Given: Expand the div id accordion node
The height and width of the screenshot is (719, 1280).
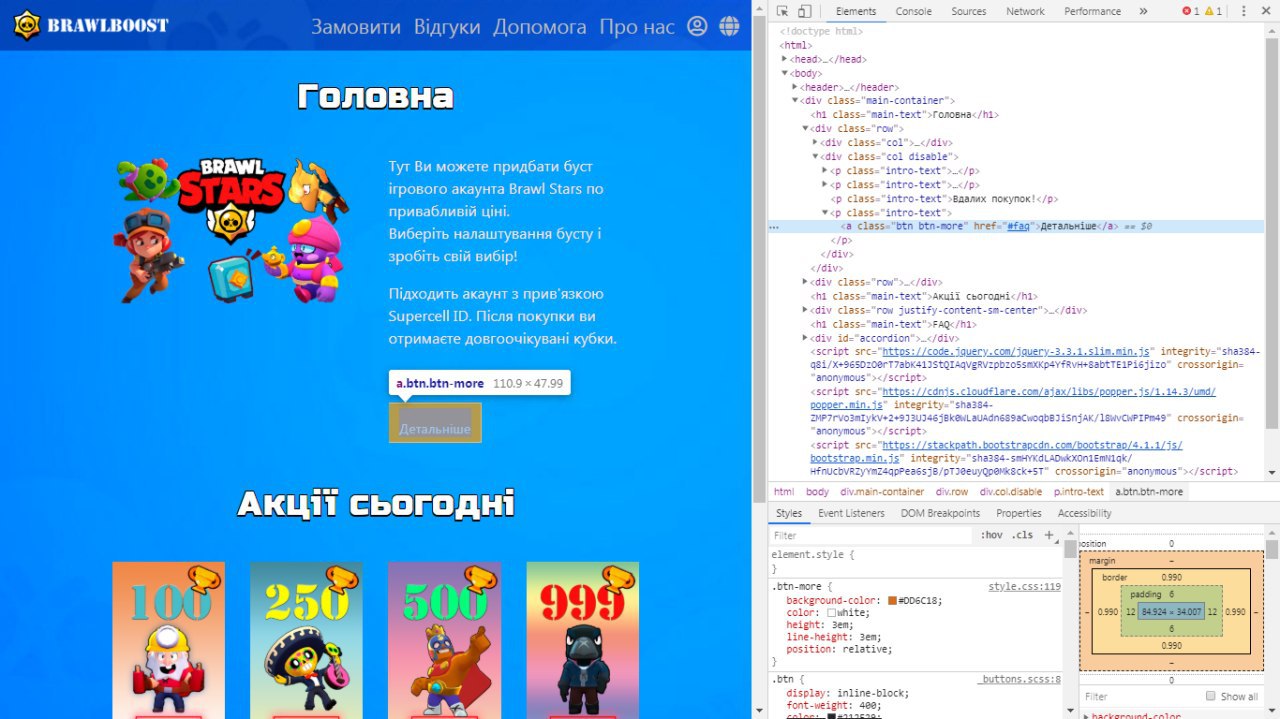Looking at the screenshot, I should point(805,338).
